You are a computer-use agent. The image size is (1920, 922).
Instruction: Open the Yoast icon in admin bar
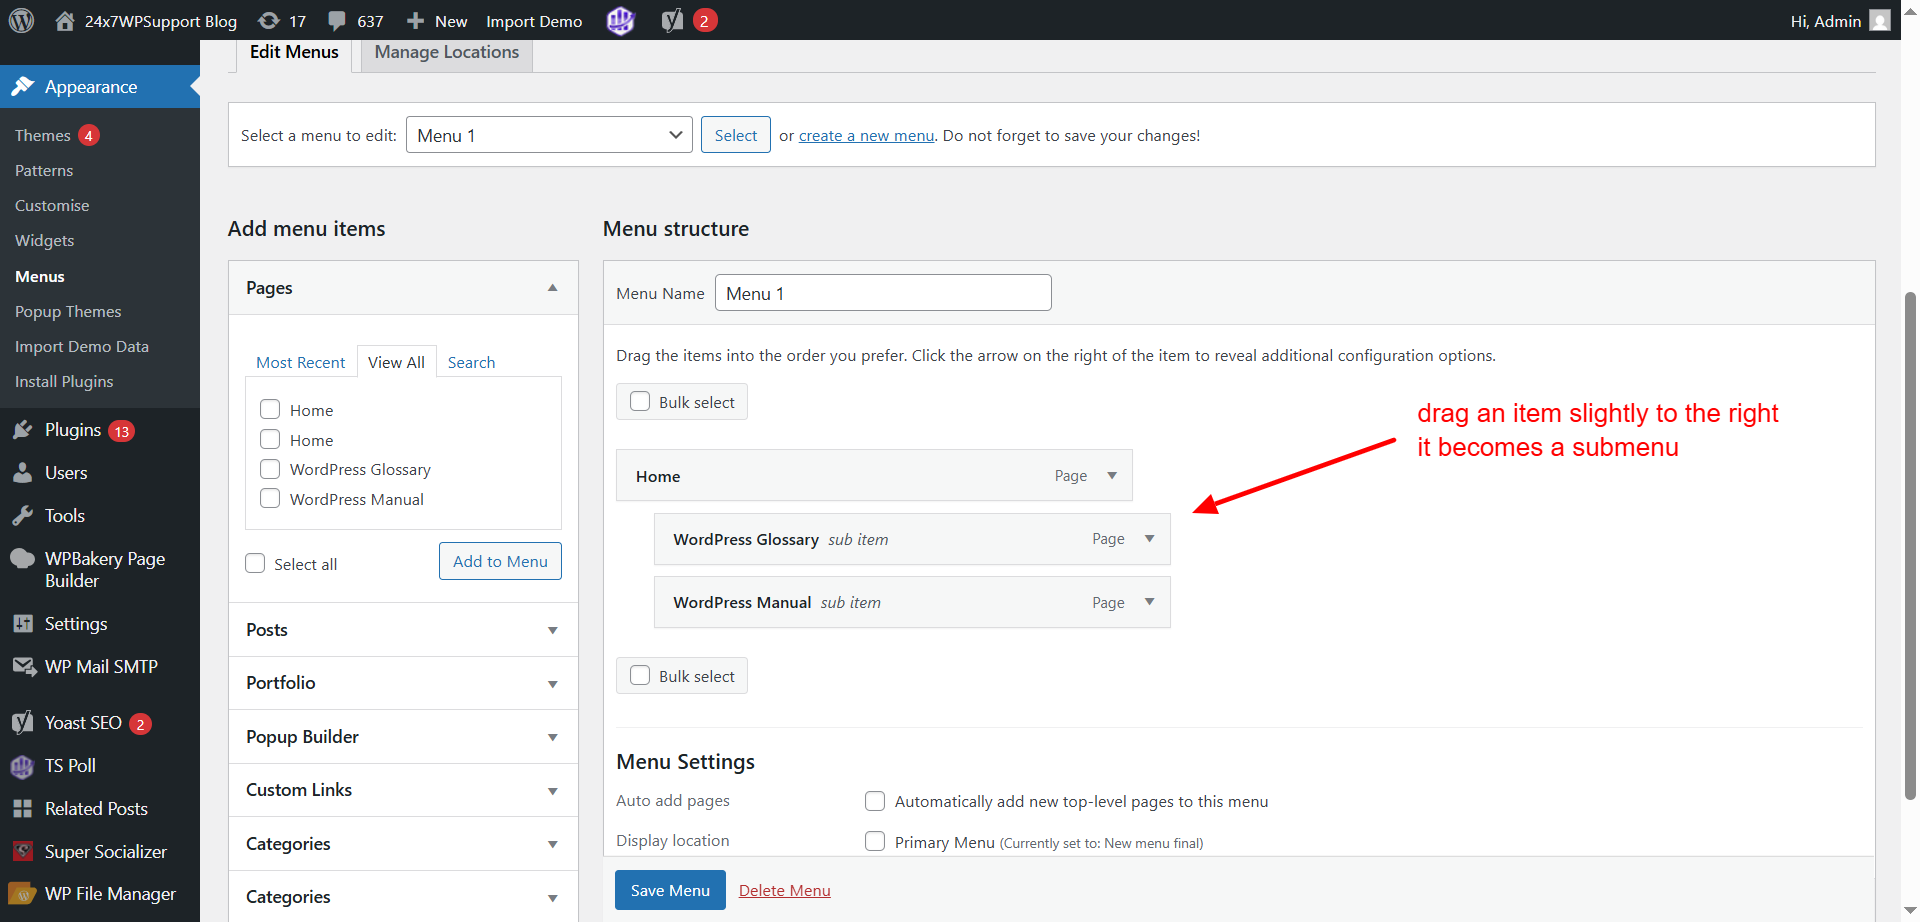pyautogui.click(x=672, y=20)
